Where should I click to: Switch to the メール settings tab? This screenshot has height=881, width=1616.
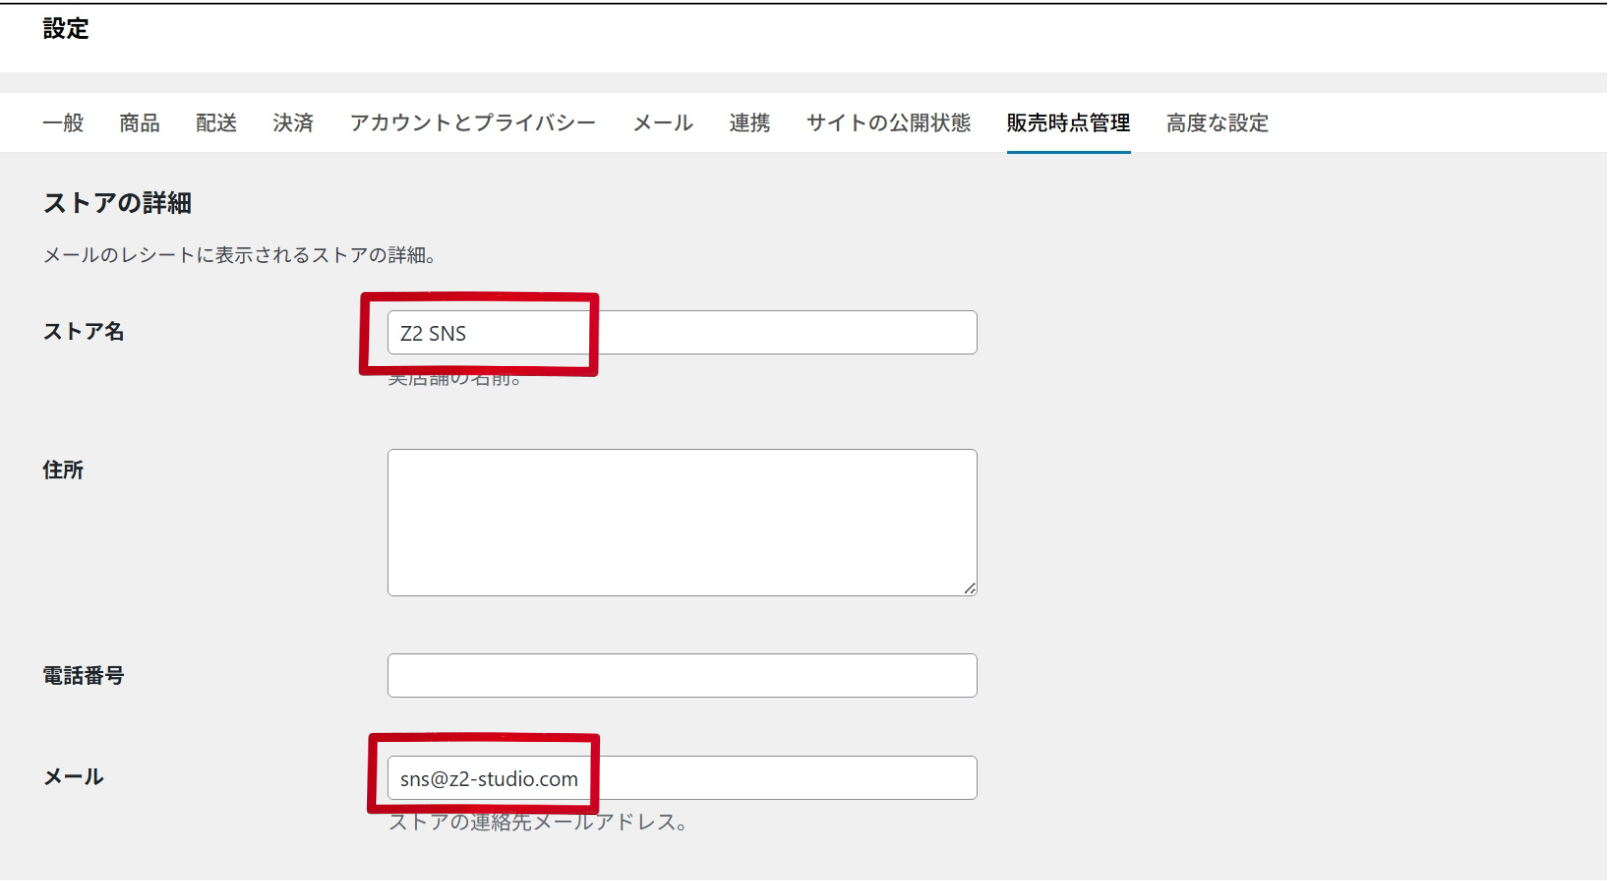point(663,123)
